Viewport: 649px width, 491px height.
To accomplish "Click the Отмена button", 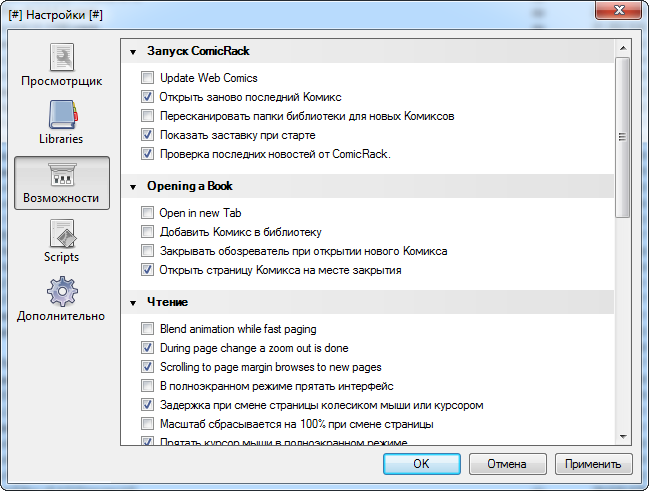I will click(x=506, y=464).
